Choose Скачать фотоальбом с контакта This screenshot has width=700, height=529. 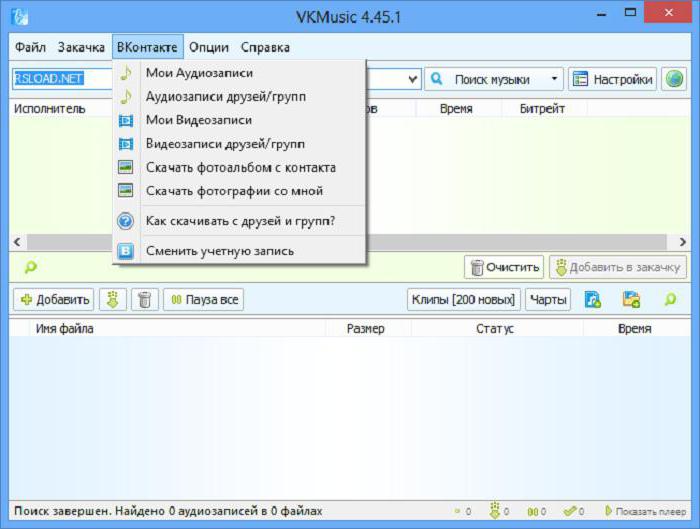tap(239, 167)
